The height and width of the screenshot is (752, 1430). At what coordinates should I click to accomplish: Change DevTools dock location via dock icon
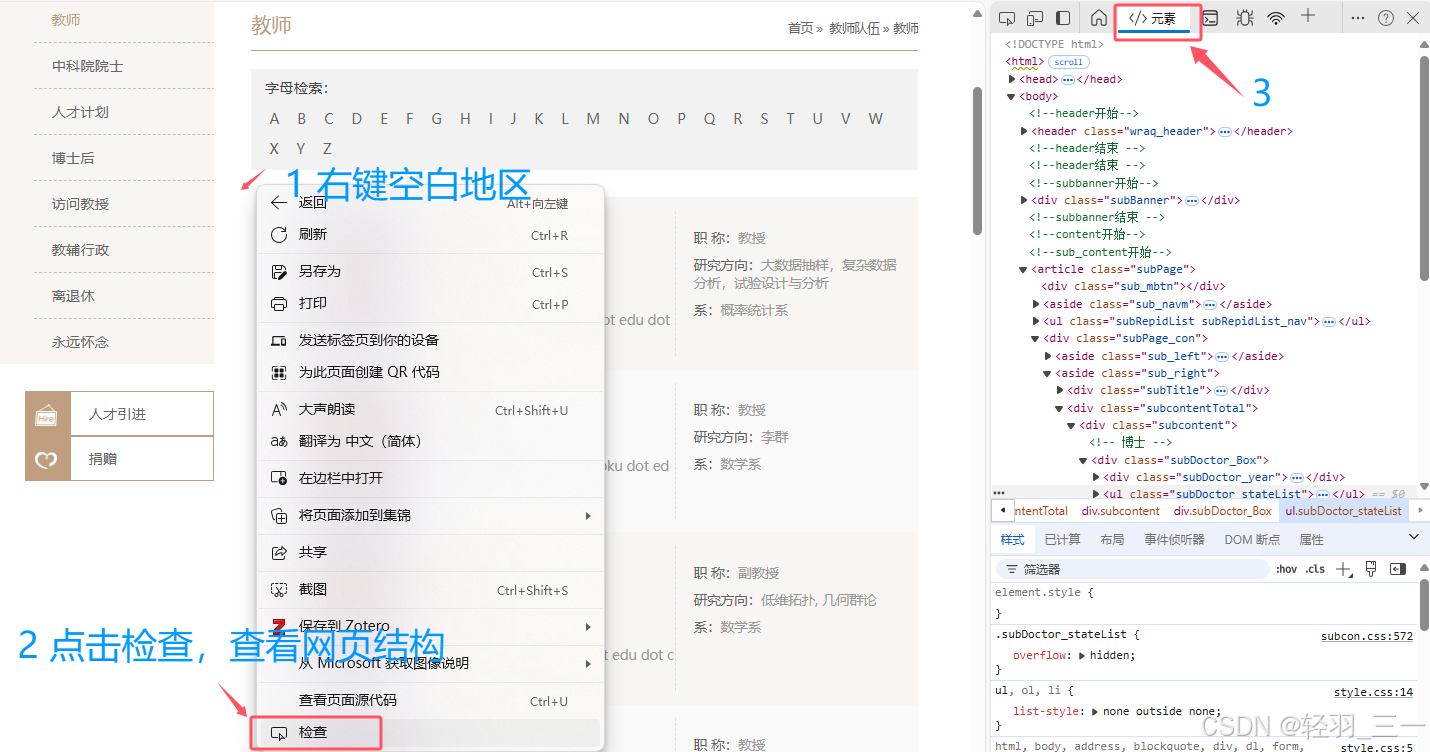(1063, 17)
